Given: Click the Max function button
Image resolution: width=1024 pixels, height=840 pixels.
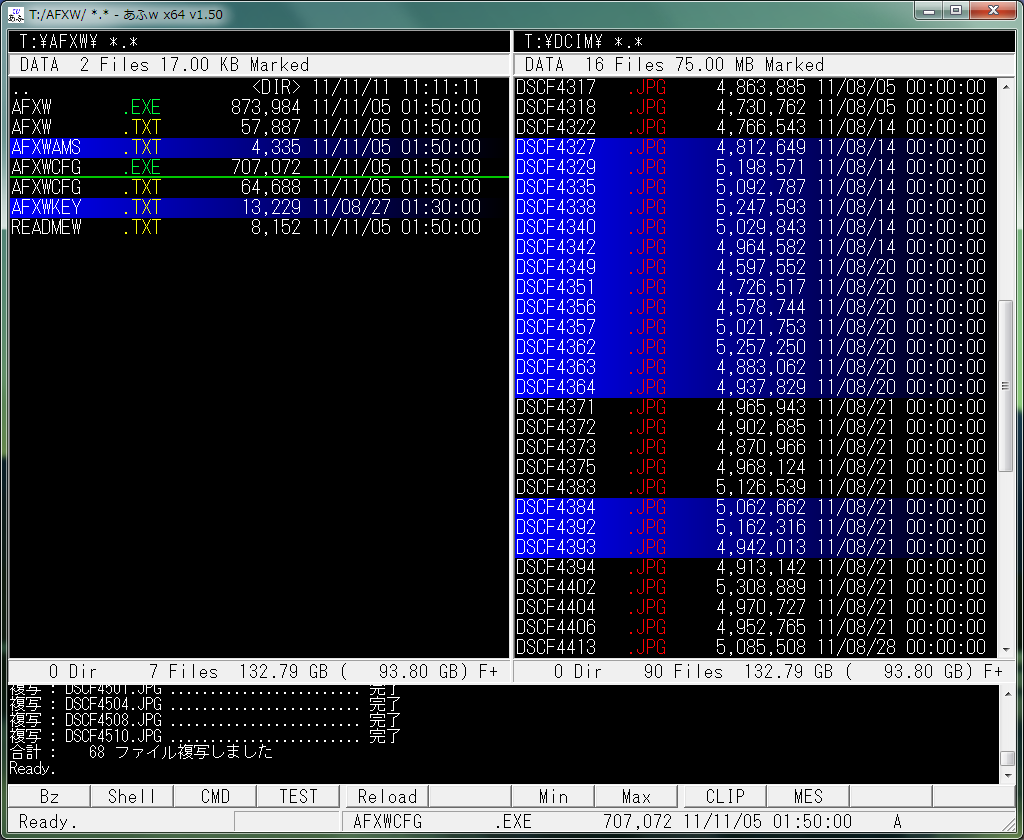Looking at the screenshot, I should tap(636, 796).
